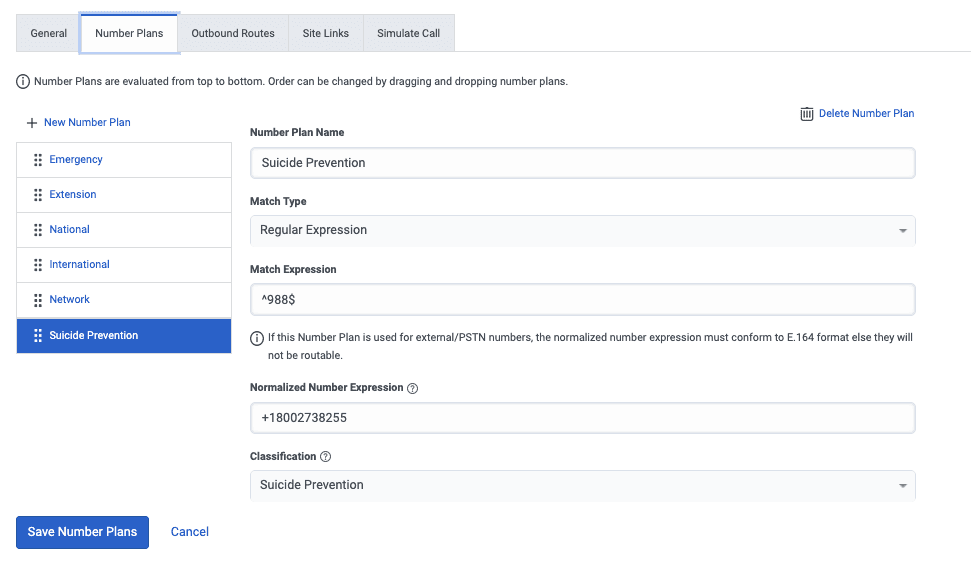Open the Match Type dropdown
The height and width of the screenshot is (579, 971).
pos(582,230)
